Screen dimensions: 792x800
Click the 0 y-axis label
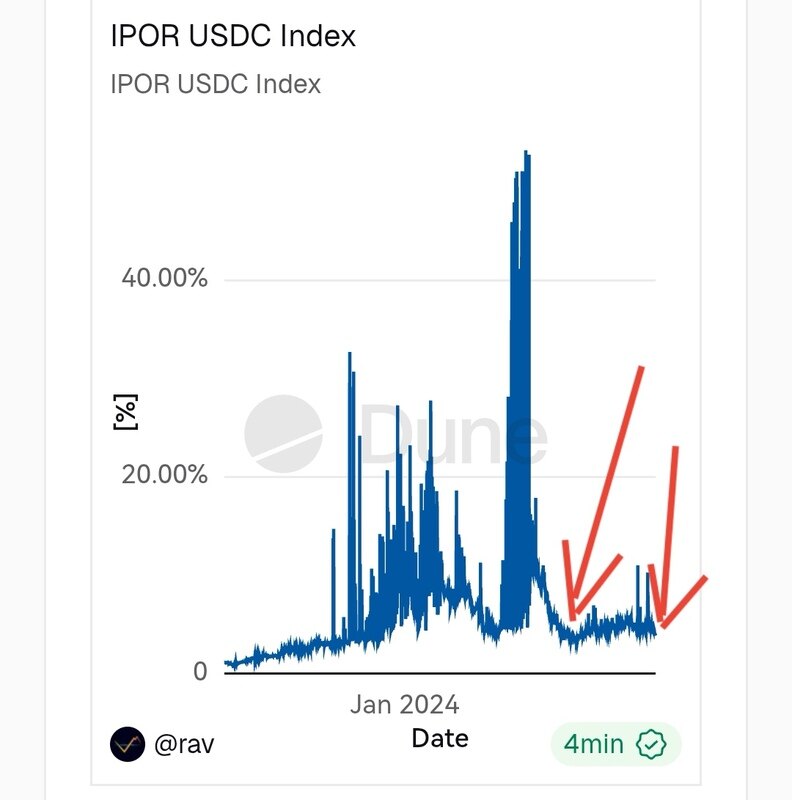(x=201, y=671)
